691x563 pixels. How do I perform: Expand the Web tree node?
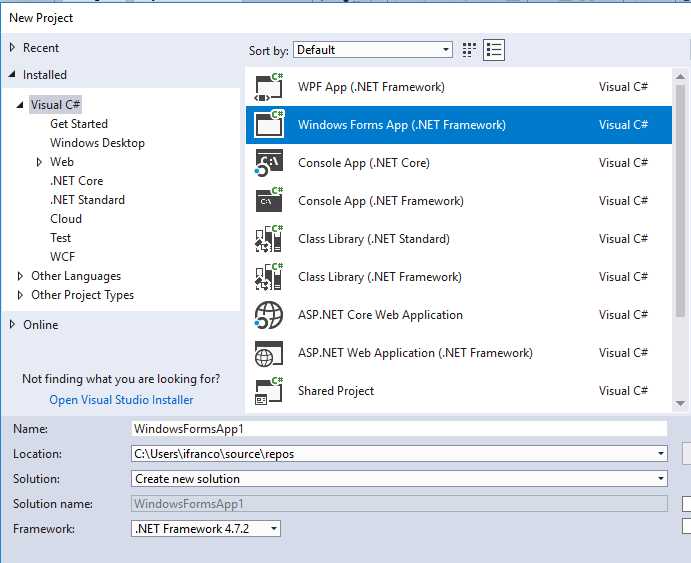pos(39,162)
